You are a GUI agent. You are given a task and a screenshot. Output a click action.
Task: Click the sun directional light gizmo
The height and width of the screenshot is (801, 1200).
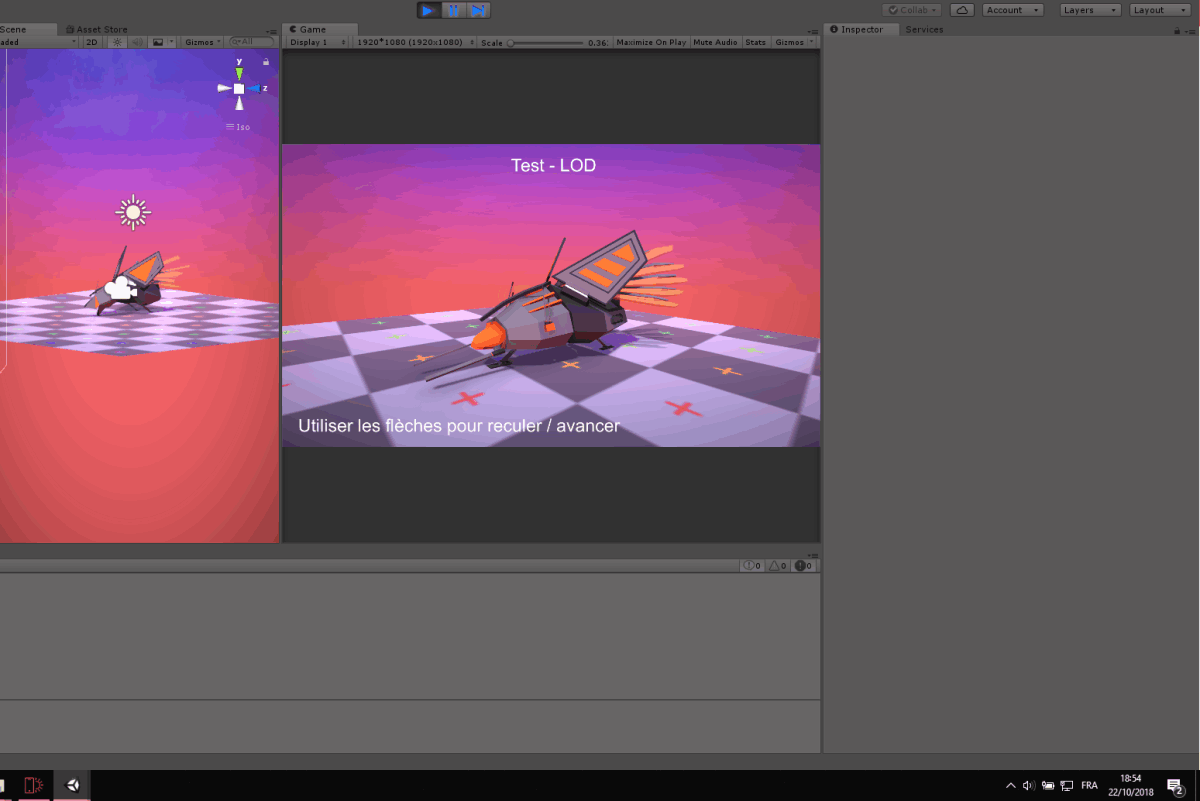point(132,212)
